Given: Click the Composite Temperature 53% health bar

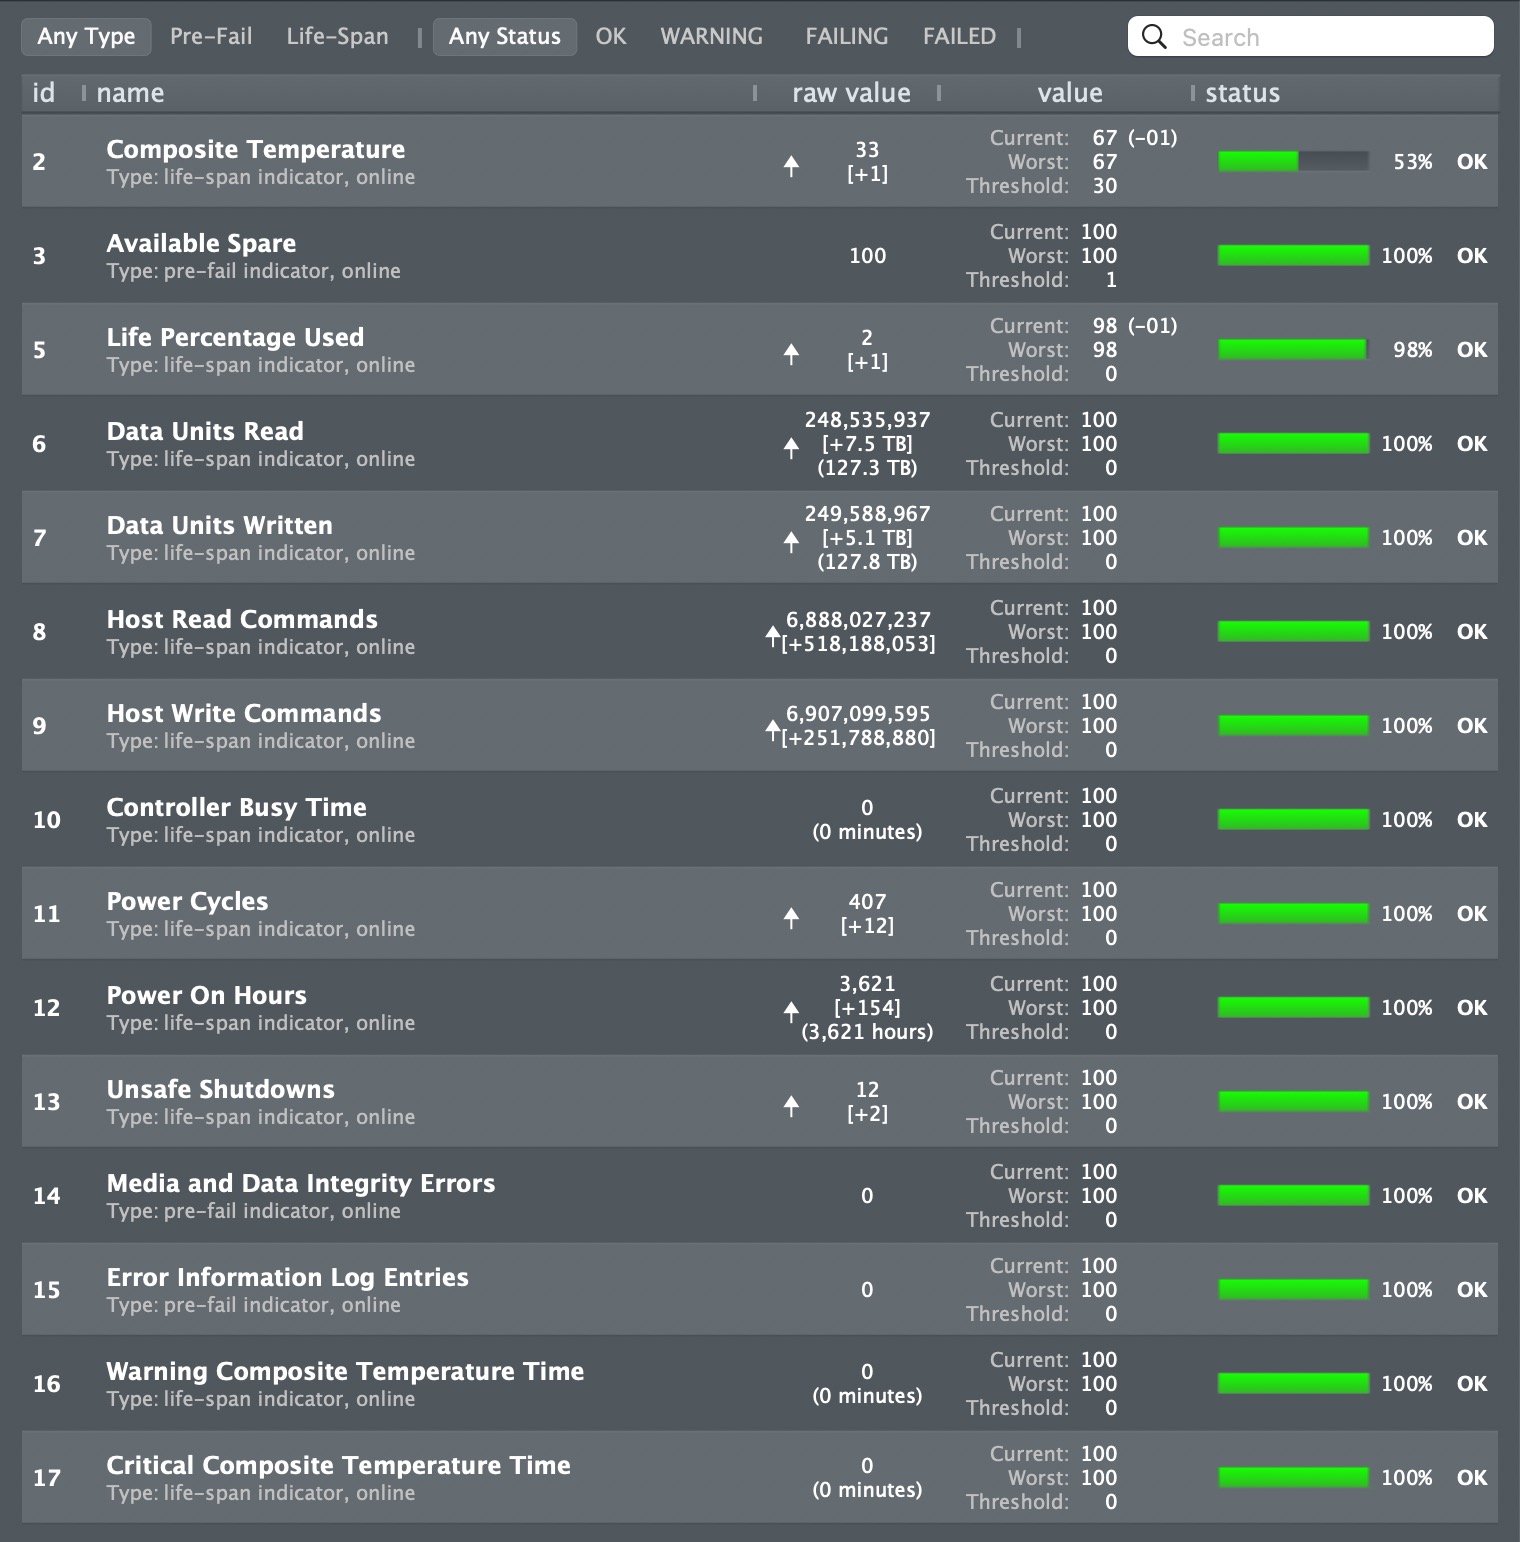Looking at the screenshot, I should tap(1293, 161).
